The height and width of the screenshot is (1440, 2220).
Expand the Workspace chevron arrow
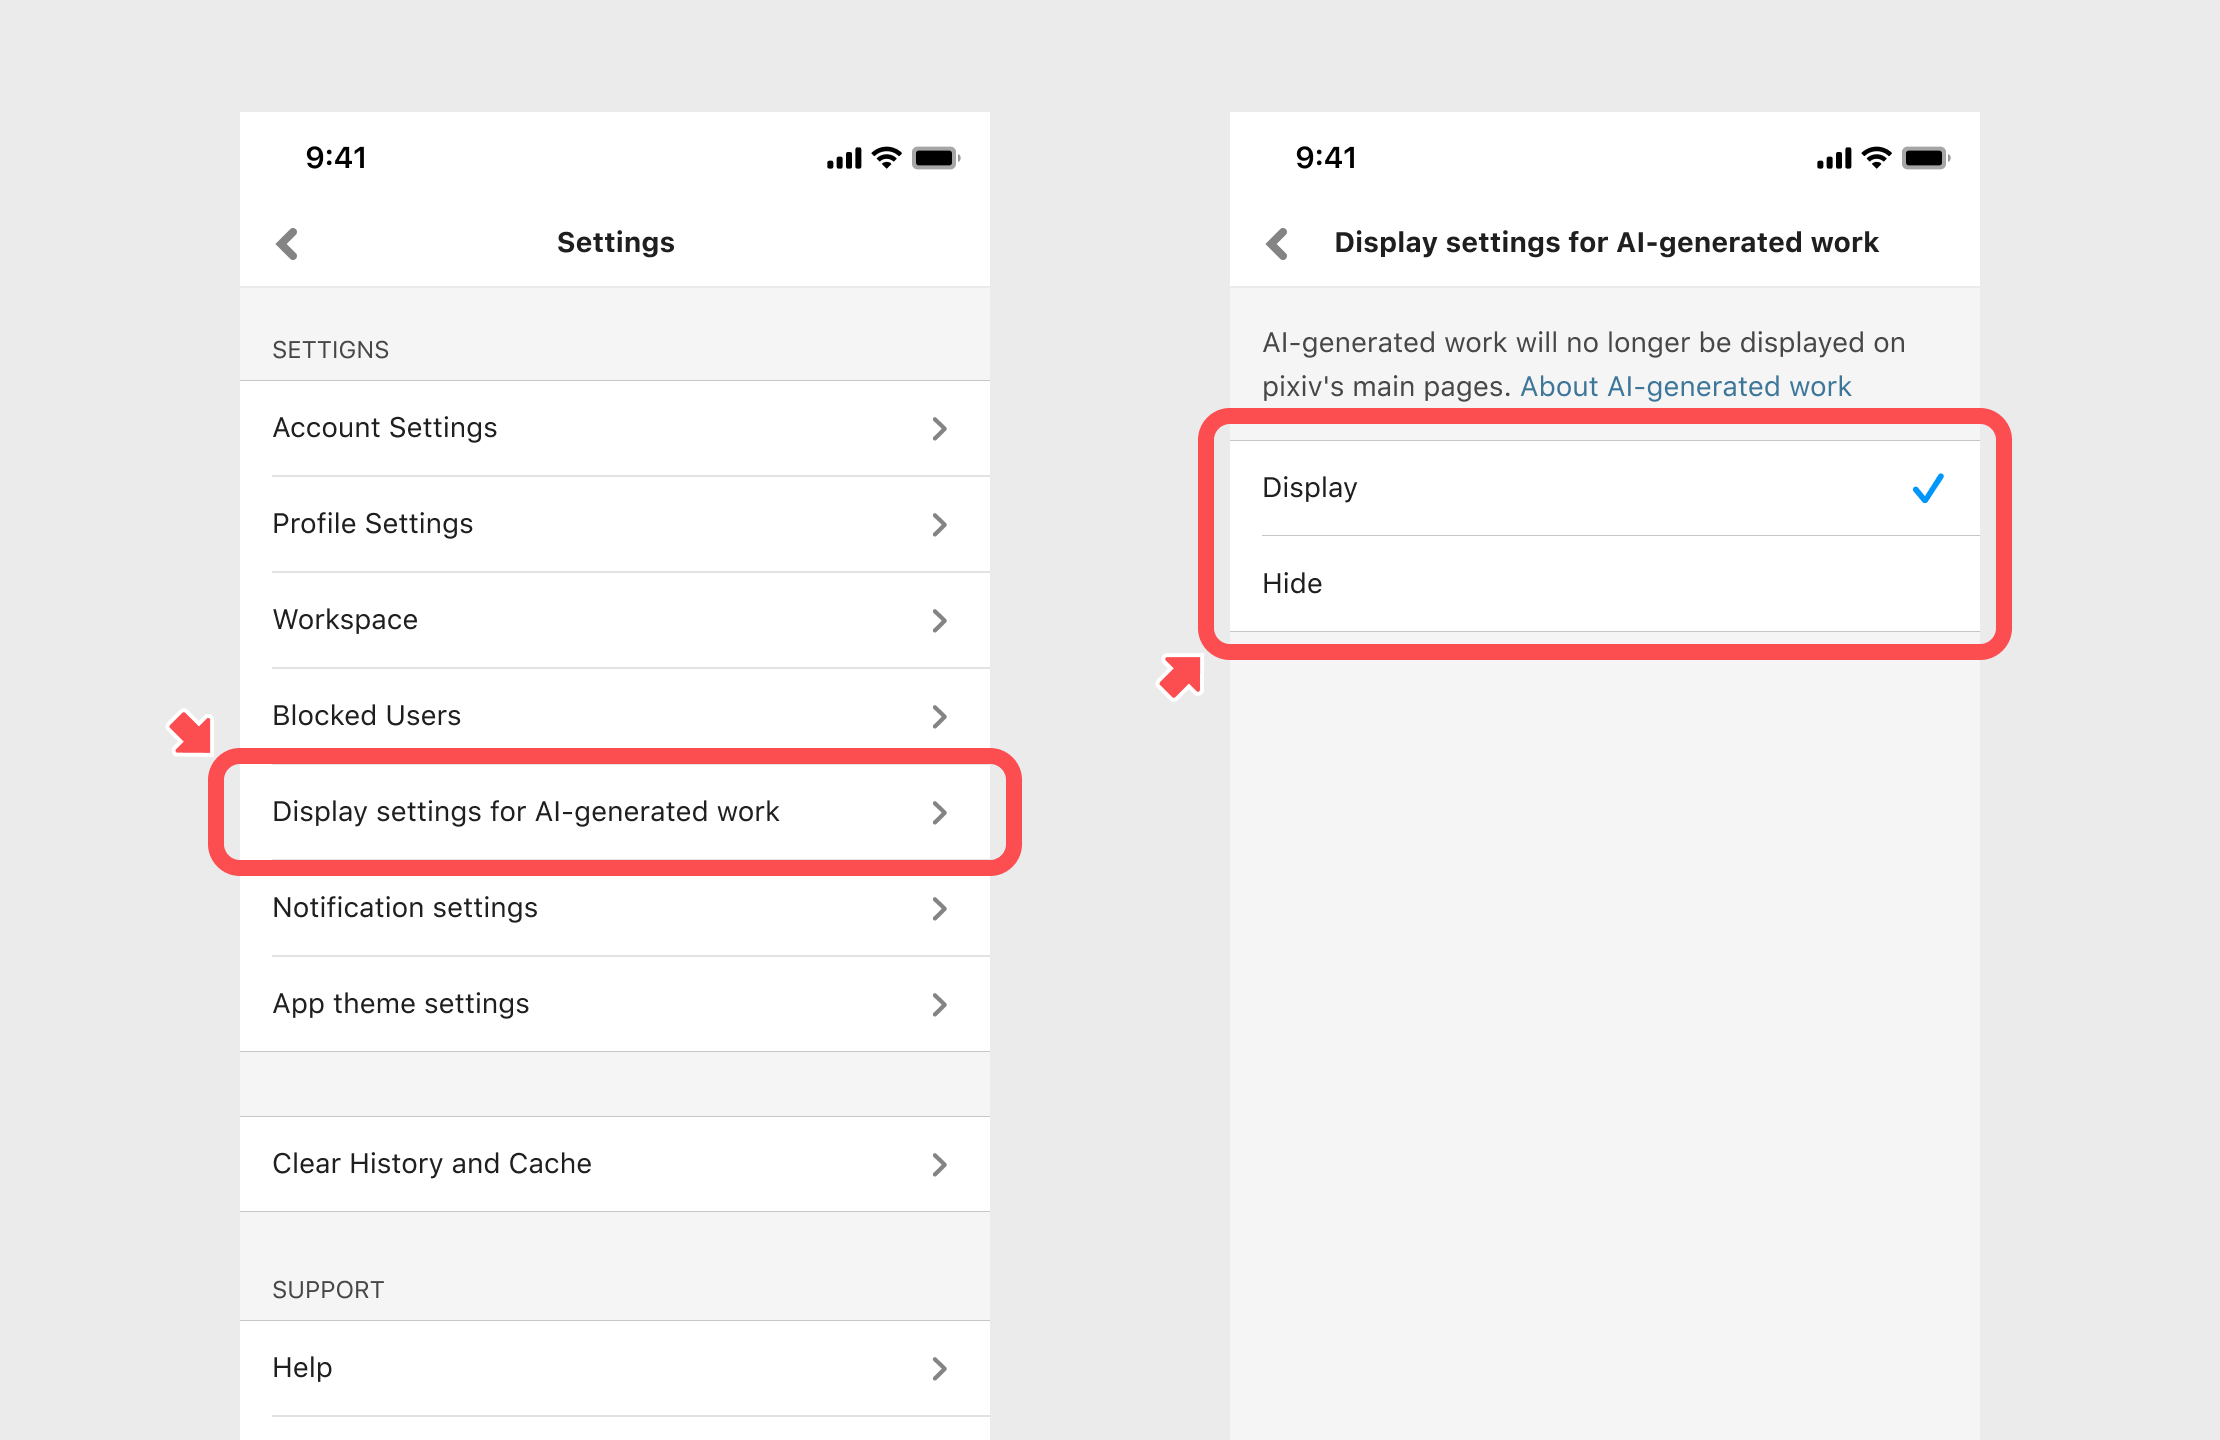coord(939,621)
